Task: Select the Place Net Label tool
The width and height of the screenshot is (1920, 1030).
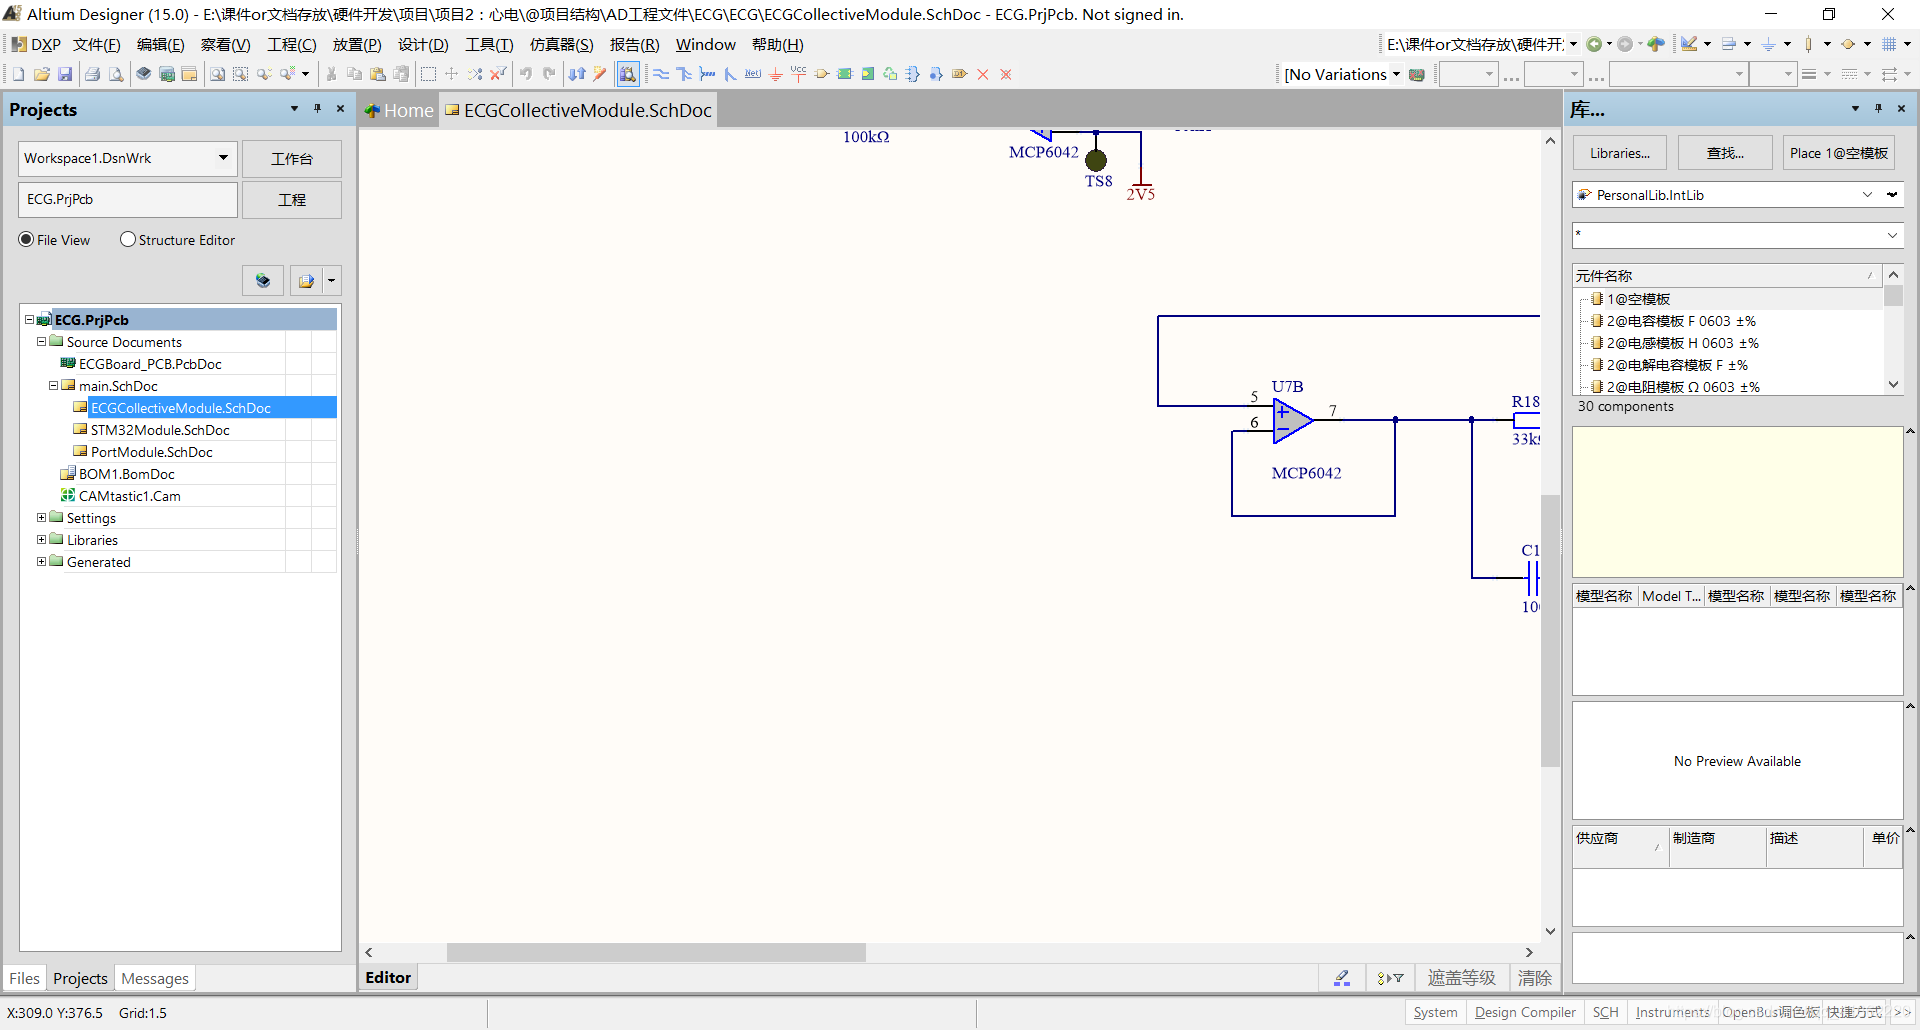Action: [753, 74]
